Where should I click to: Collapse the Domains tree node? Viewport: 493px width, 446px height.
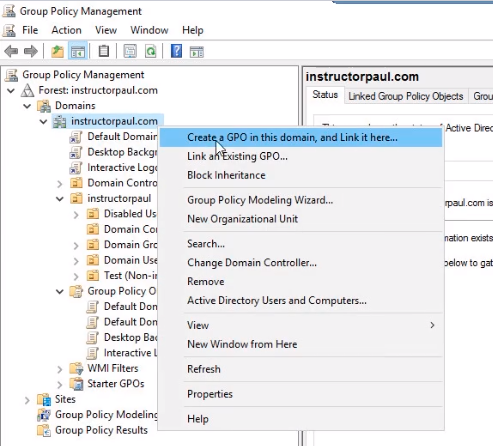coord(27,106)
